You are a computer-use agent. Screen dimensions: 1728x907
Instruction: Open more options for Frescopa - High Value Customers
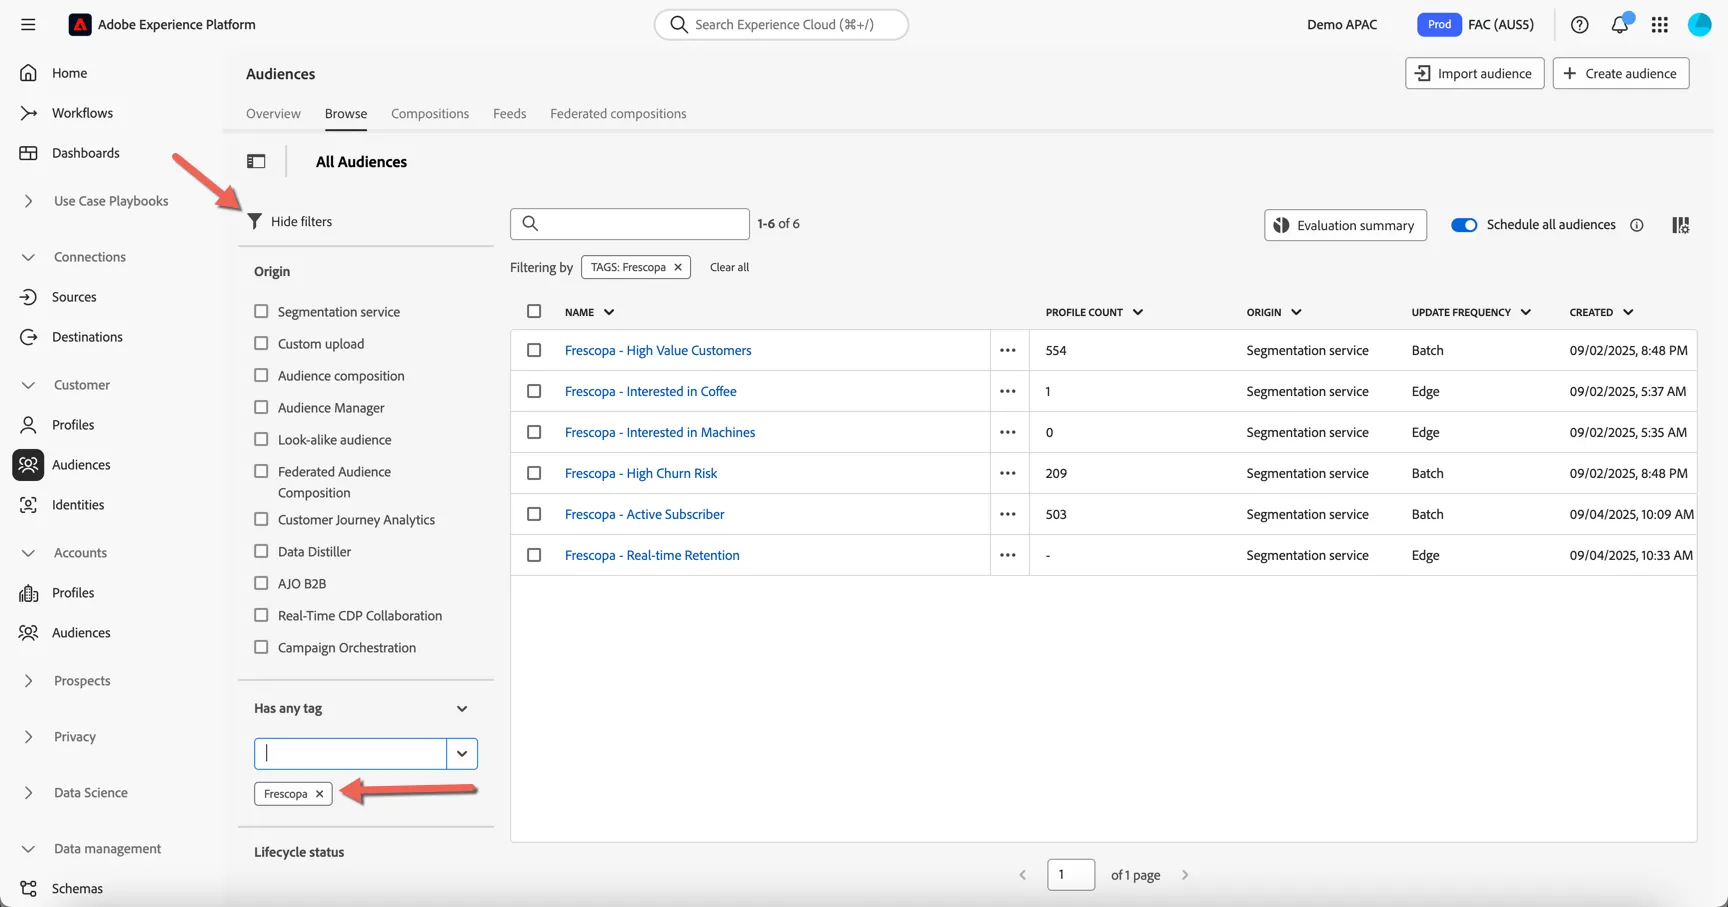tap(1008, 350)
